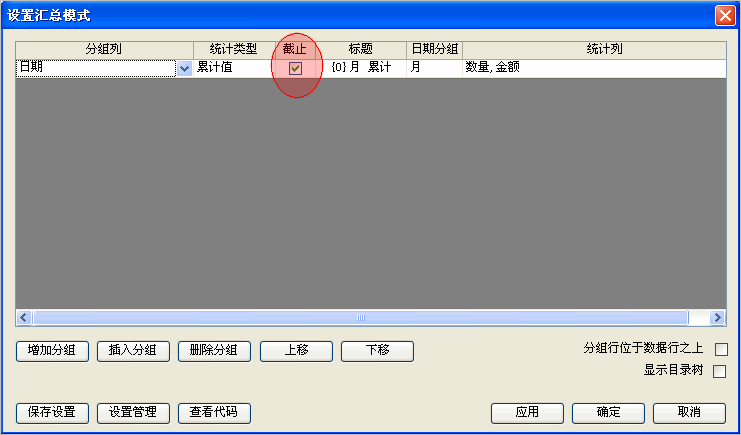Confirm with the 确定 button
This screenshot has height=435, width=741.
click(608, 412)
